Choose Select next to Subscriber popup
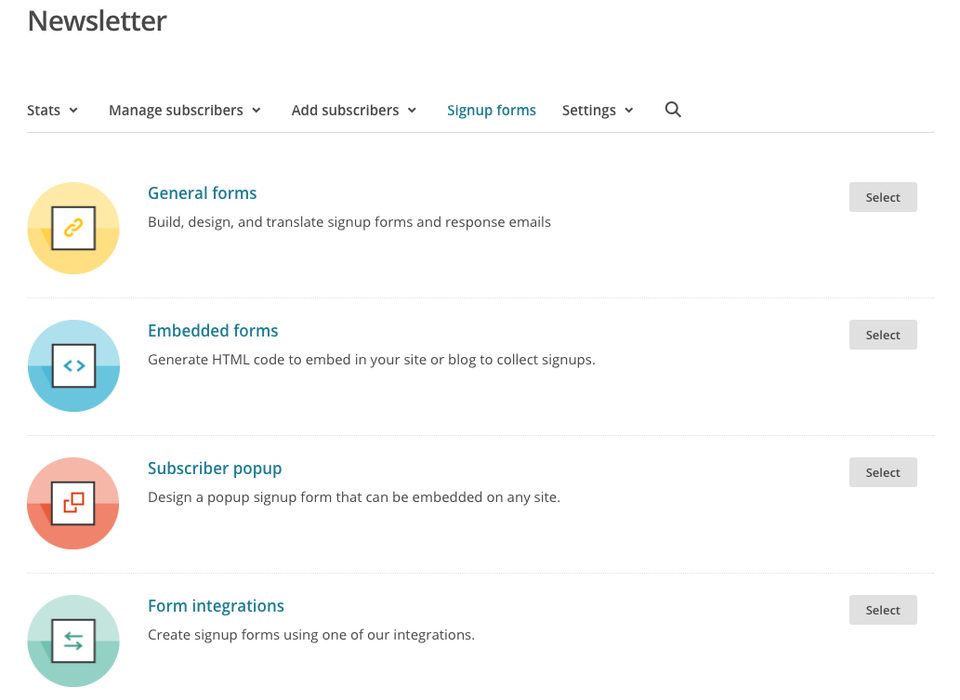 tap(883, 472)
